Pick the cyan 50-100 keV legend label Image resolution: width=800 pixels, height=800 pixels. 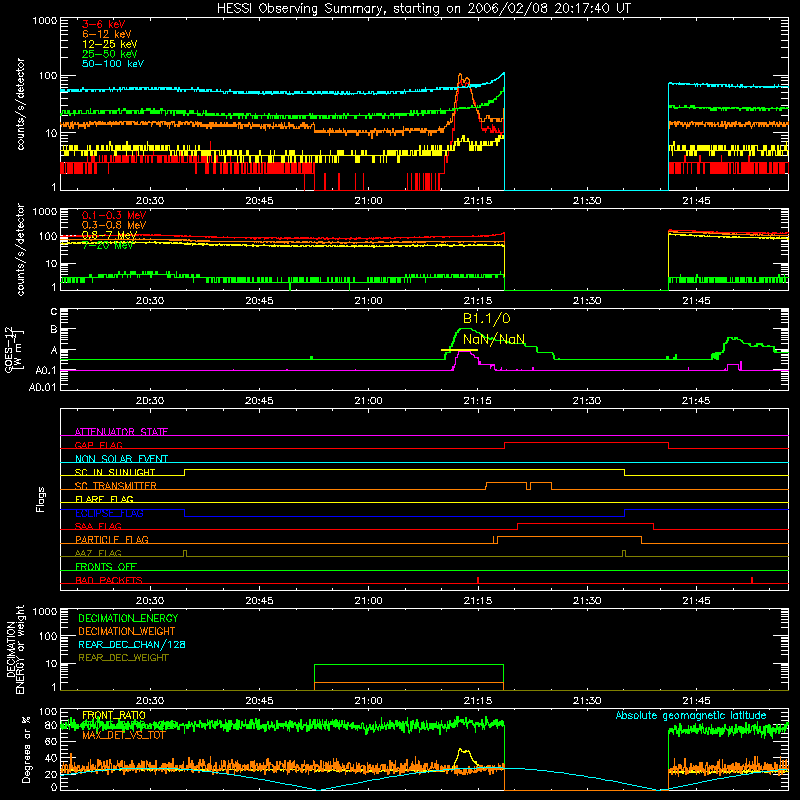(x=113, y=64)
